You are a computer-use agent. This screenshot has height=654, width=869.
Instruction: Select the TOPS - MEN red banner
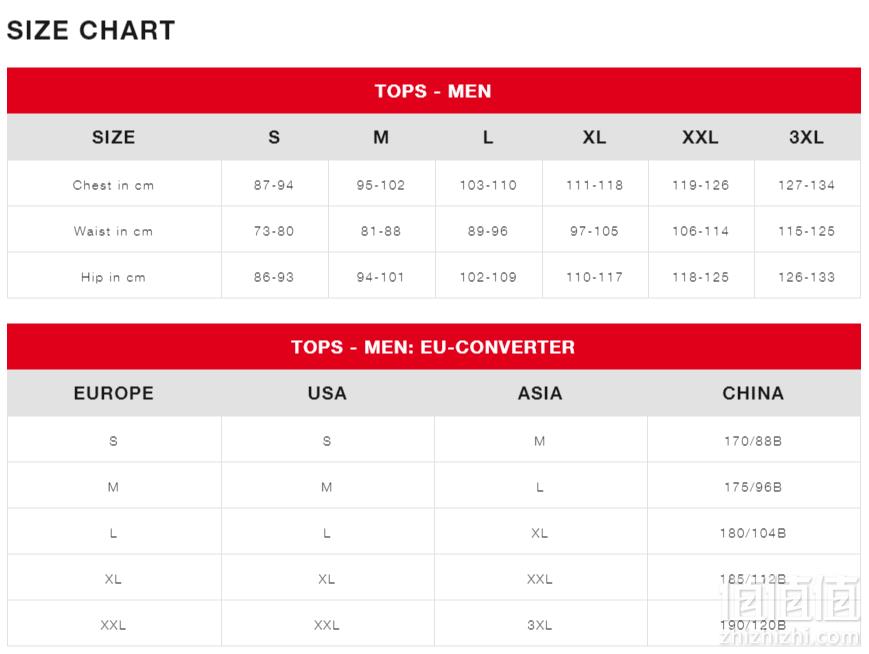coord(433,90)
